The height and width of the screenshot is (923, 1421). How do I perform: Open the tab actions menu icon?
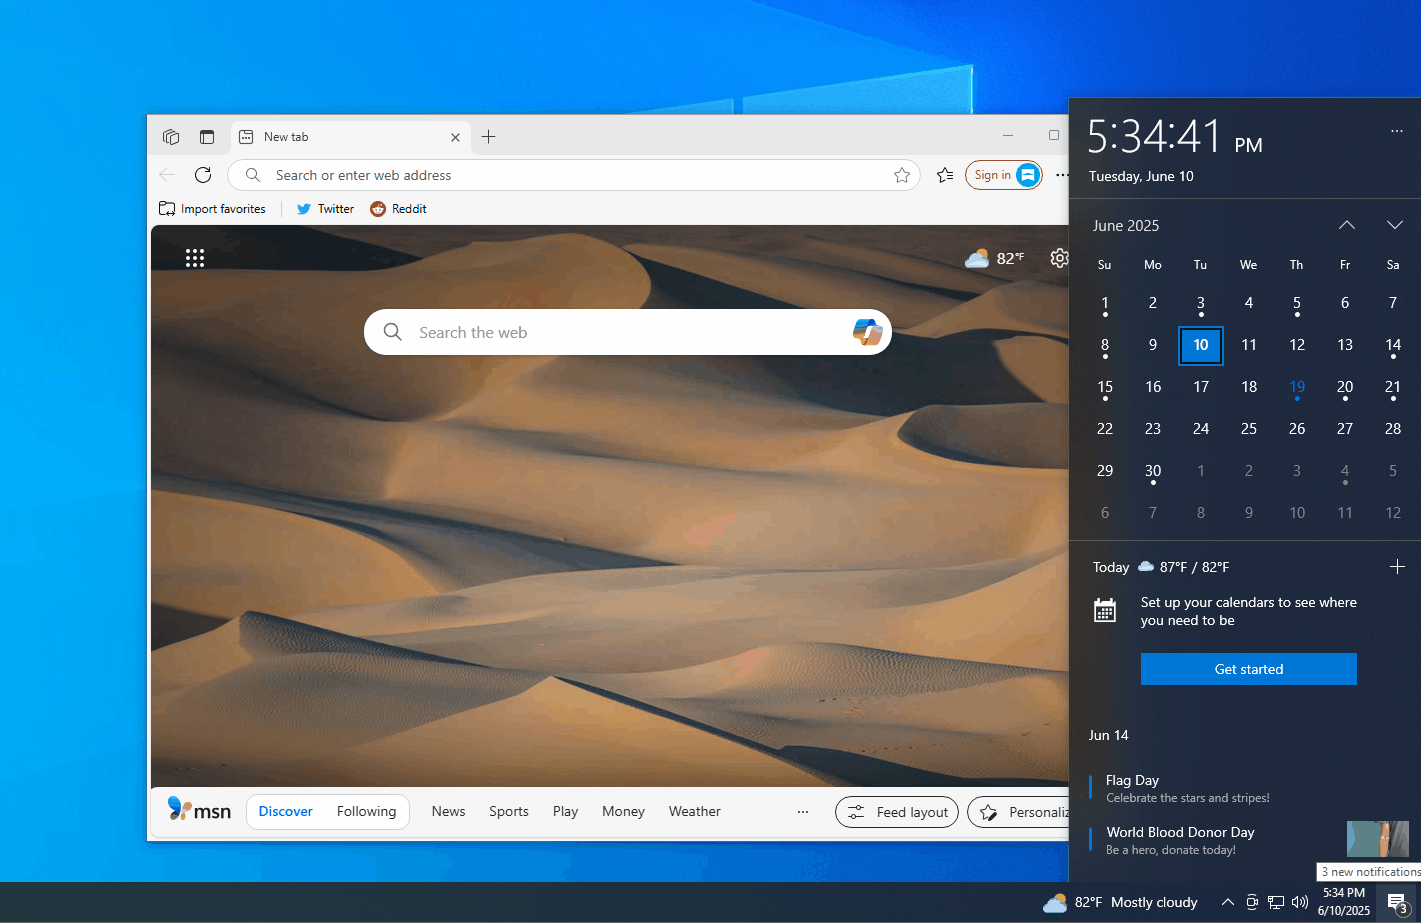[207, 137]
